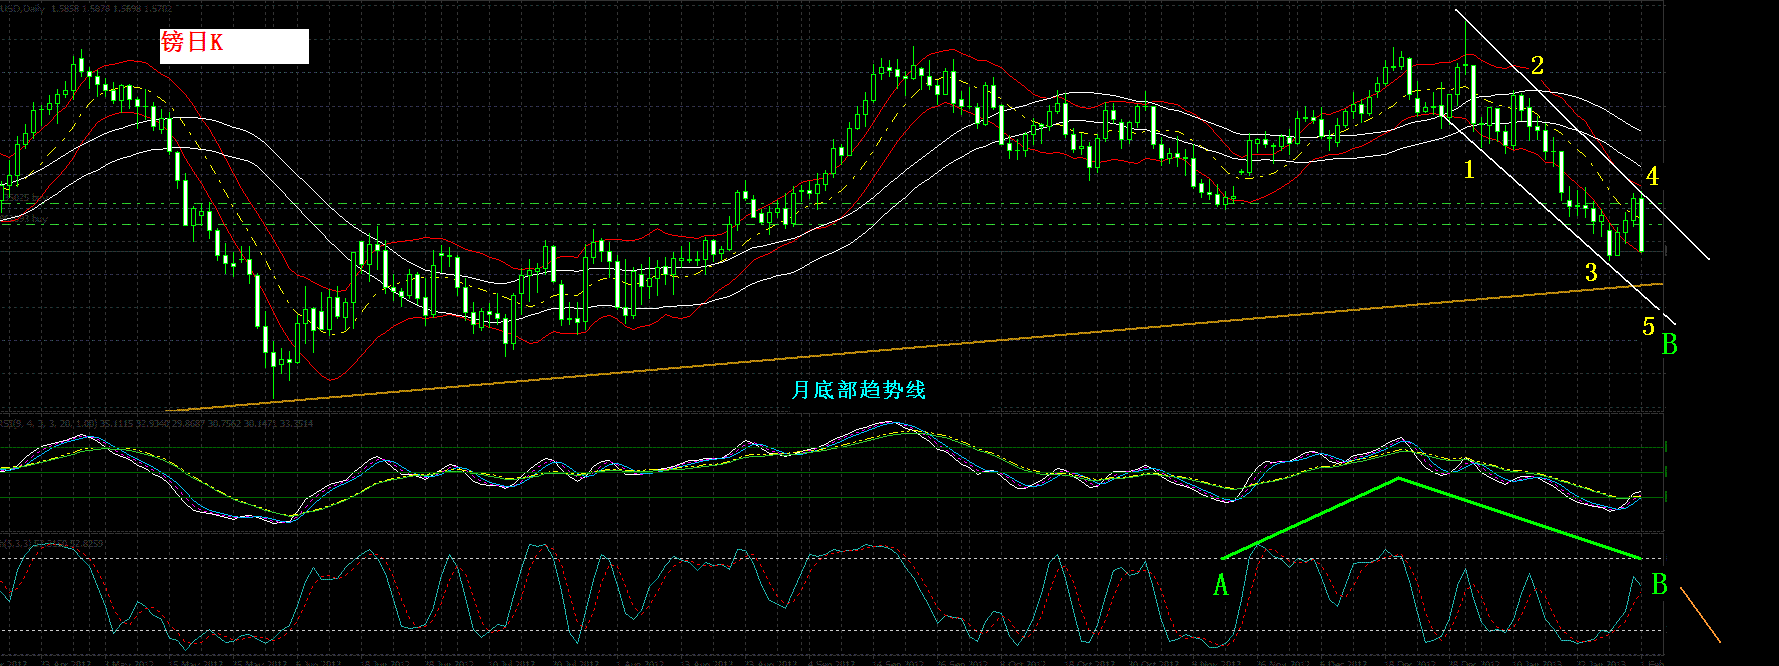The image size is (1779, 666).
Task: Select the yellow wave label 5
Action: 1649,327
